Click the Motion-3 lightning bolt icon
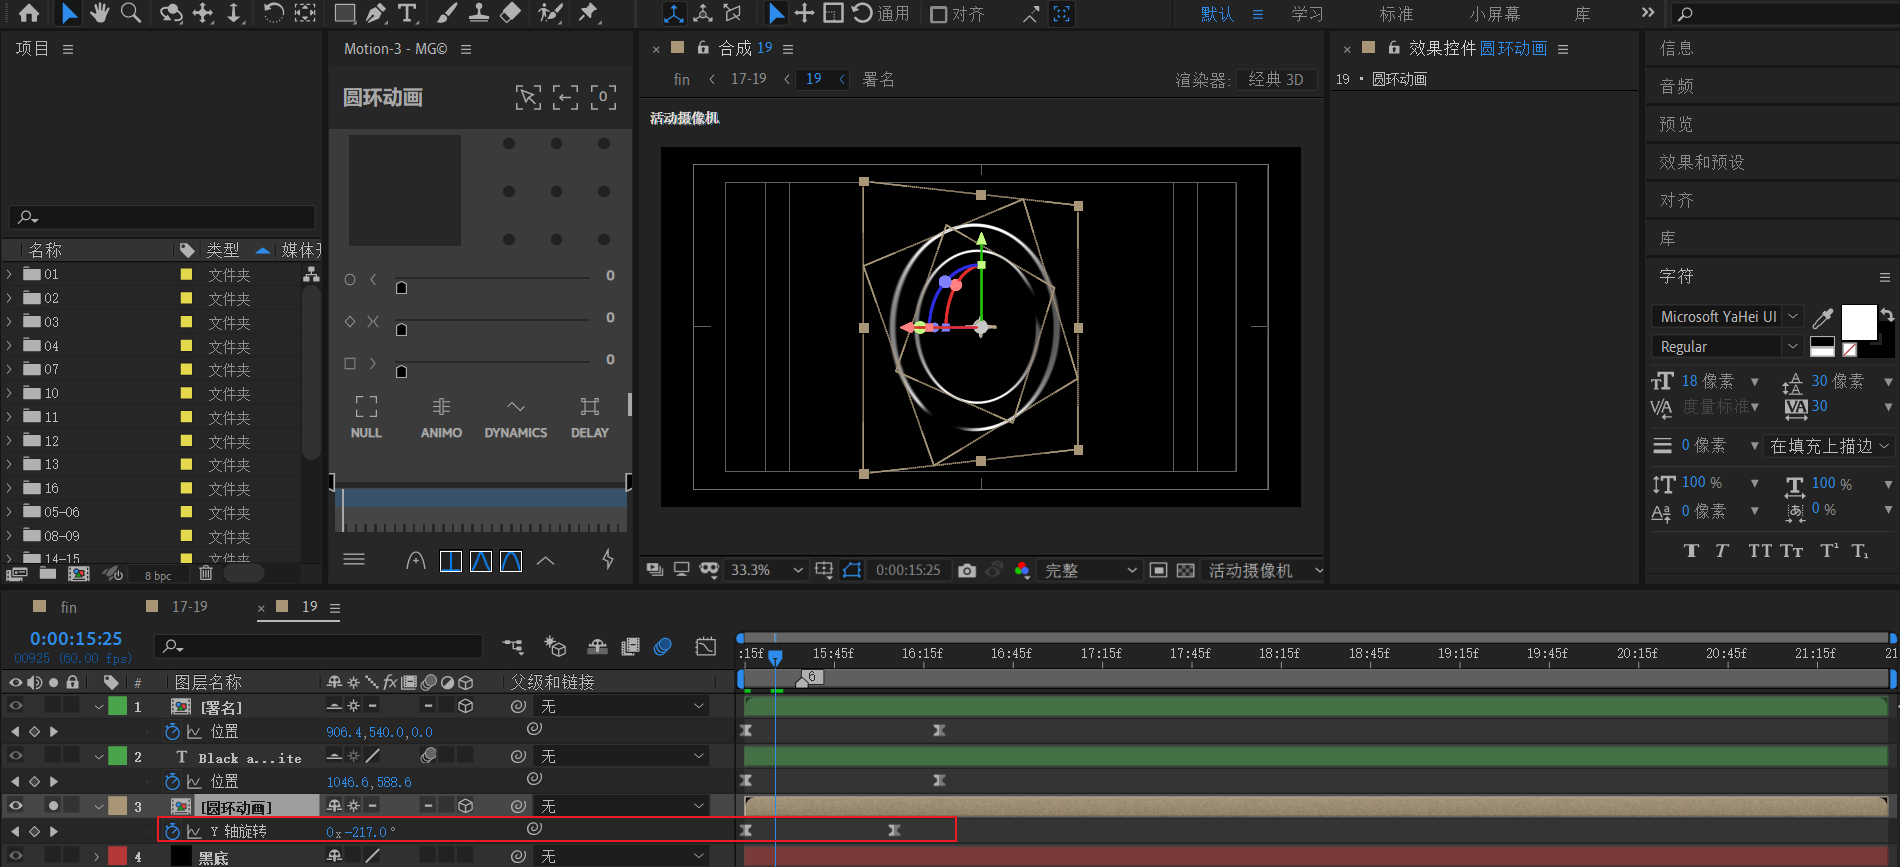The height and width of the screenshot is (867, 1900). 607,560
